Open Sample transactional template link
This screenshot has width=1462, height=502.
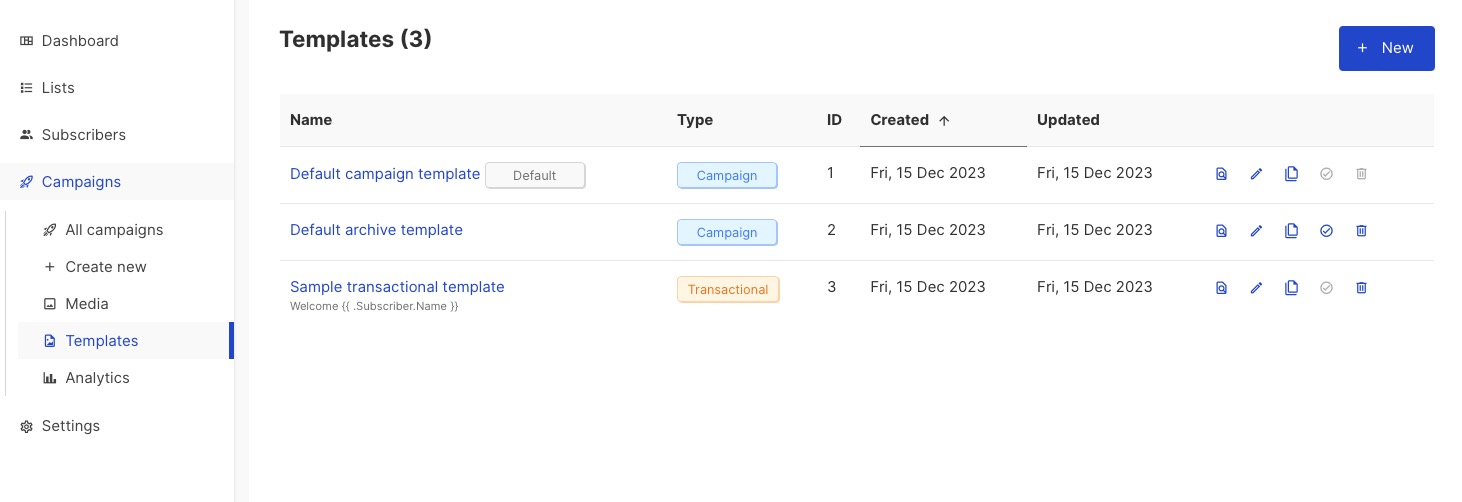click(397, 287)
